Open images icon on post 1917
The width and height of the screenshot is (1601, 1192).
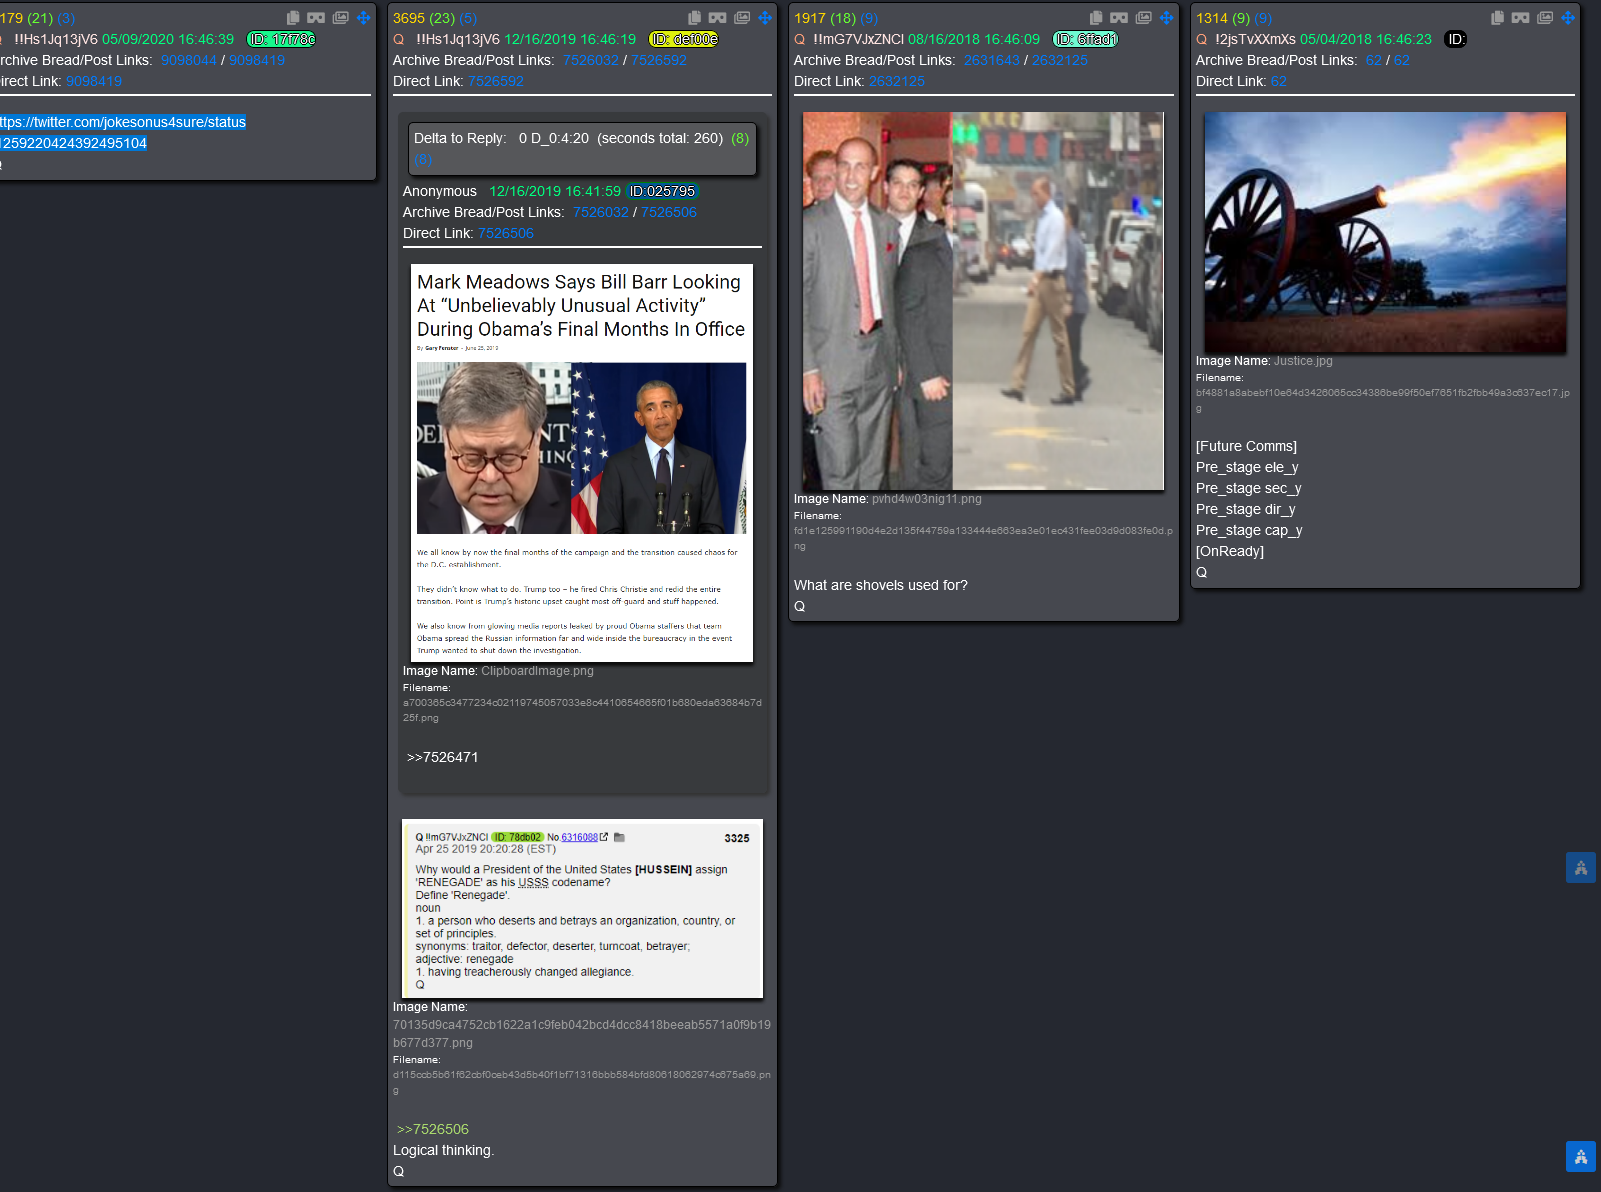(x=1144, y=18)
